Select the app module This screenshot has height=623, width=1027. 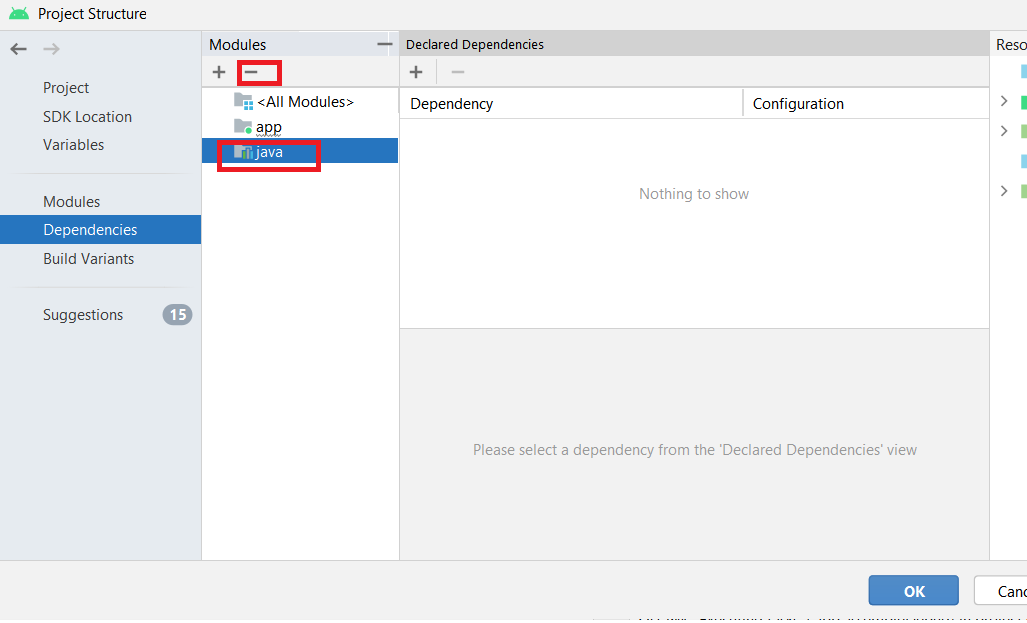point(268,127)
